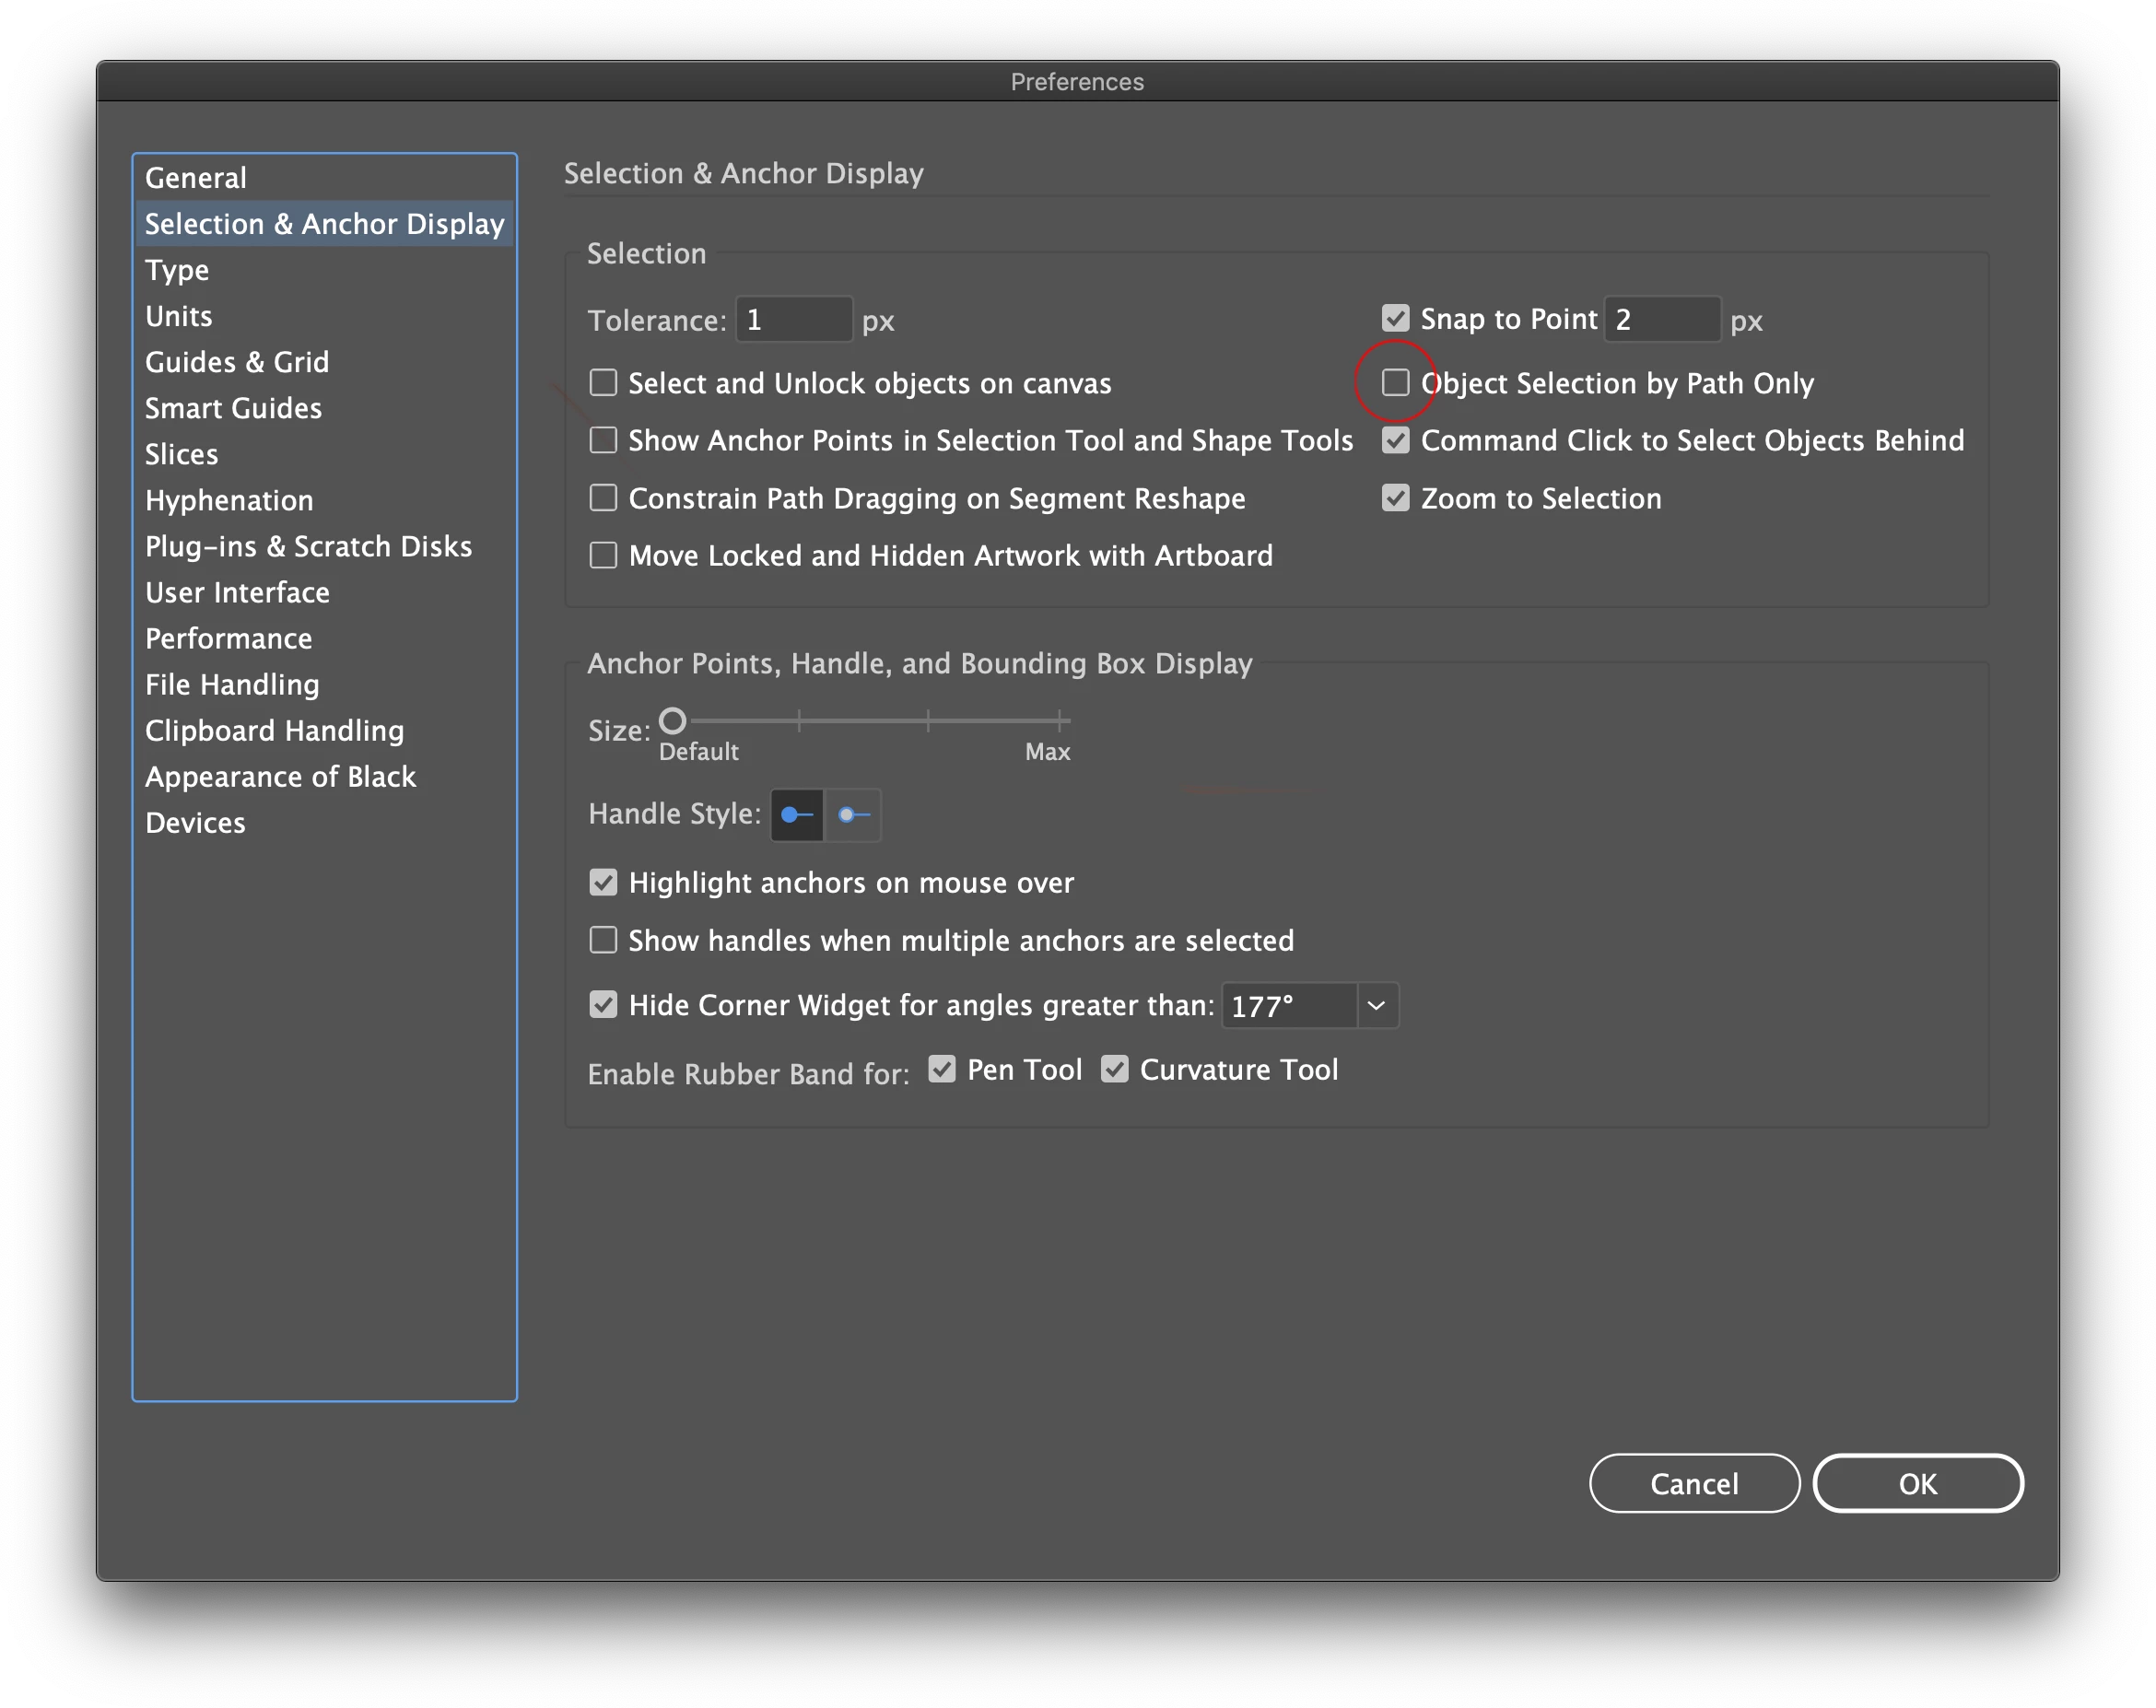This screenshot has height=1708, width=2156.
Task: Enable Object Selection by Path Only
Action: click(1395, 383)
